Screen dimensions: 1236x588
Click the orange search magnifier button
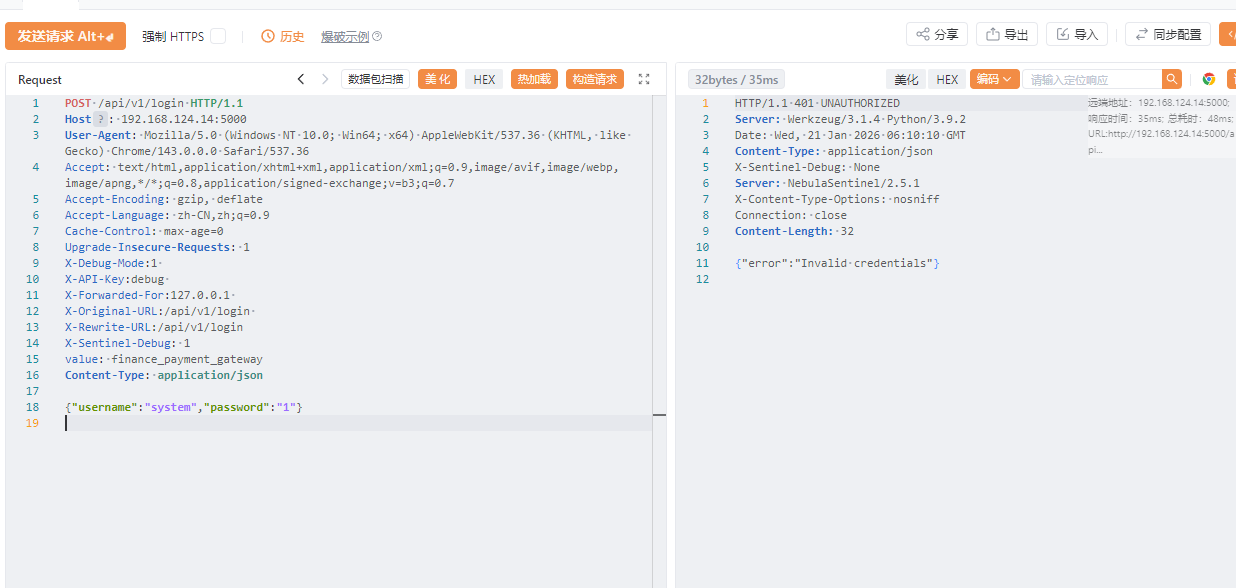[x=1172, y=79]
